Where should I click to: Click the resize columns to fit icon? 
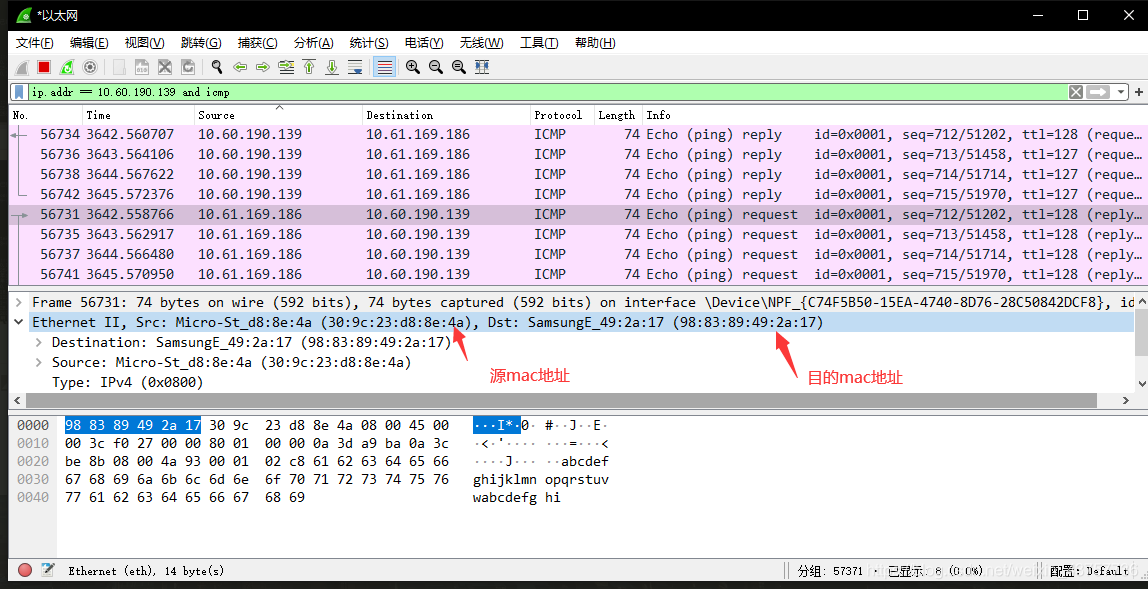482,67
